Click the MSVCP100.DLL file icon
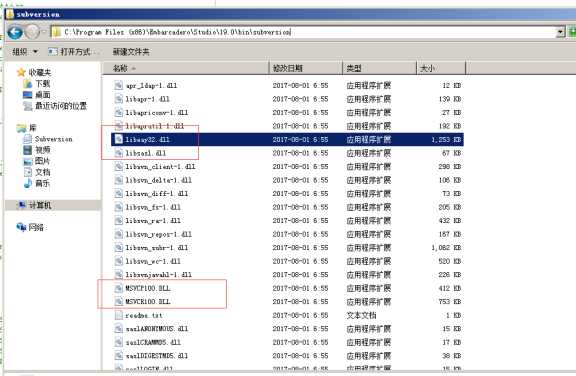The image size is (576, 376). 118,288
